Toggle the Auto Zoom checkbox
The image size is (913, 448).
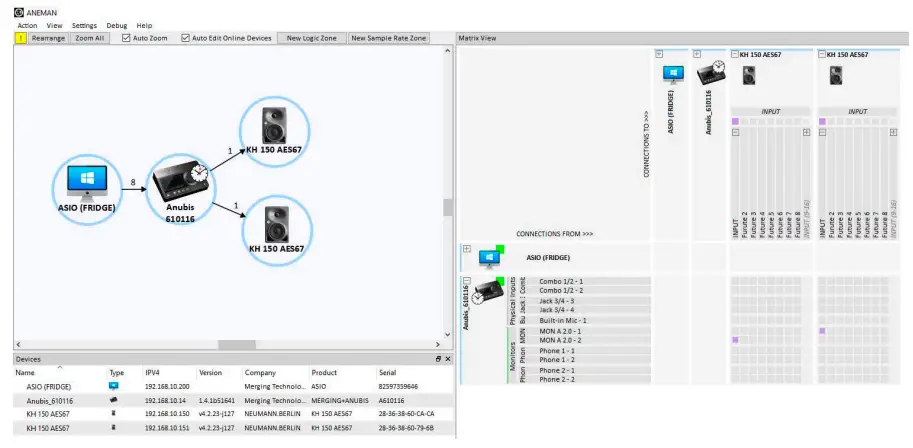point(126,38)
